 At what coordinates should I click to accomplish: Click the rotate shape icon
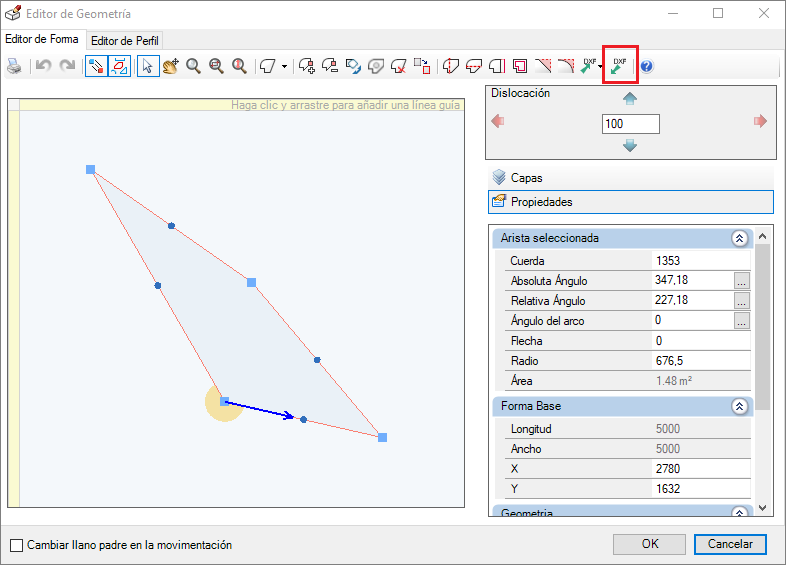(353, 66)
